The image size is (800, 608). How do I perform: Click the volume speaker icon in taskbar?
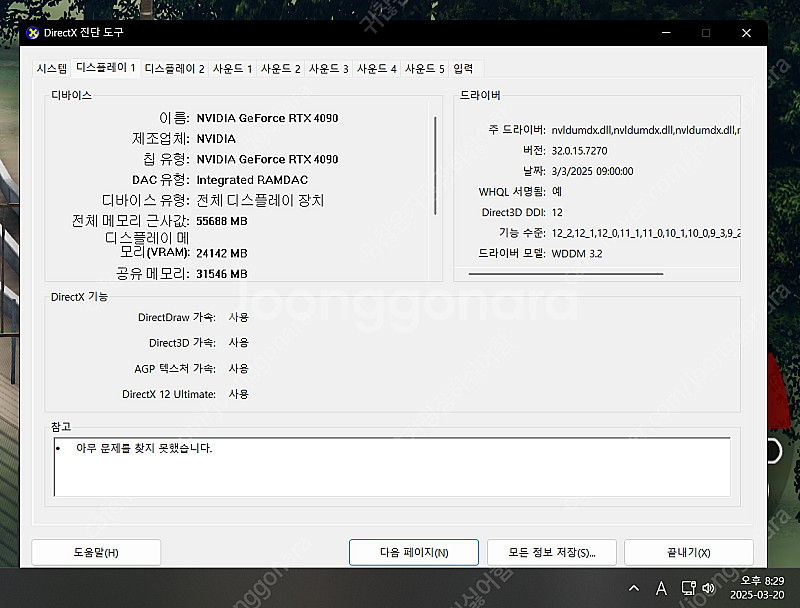(708, 588)
